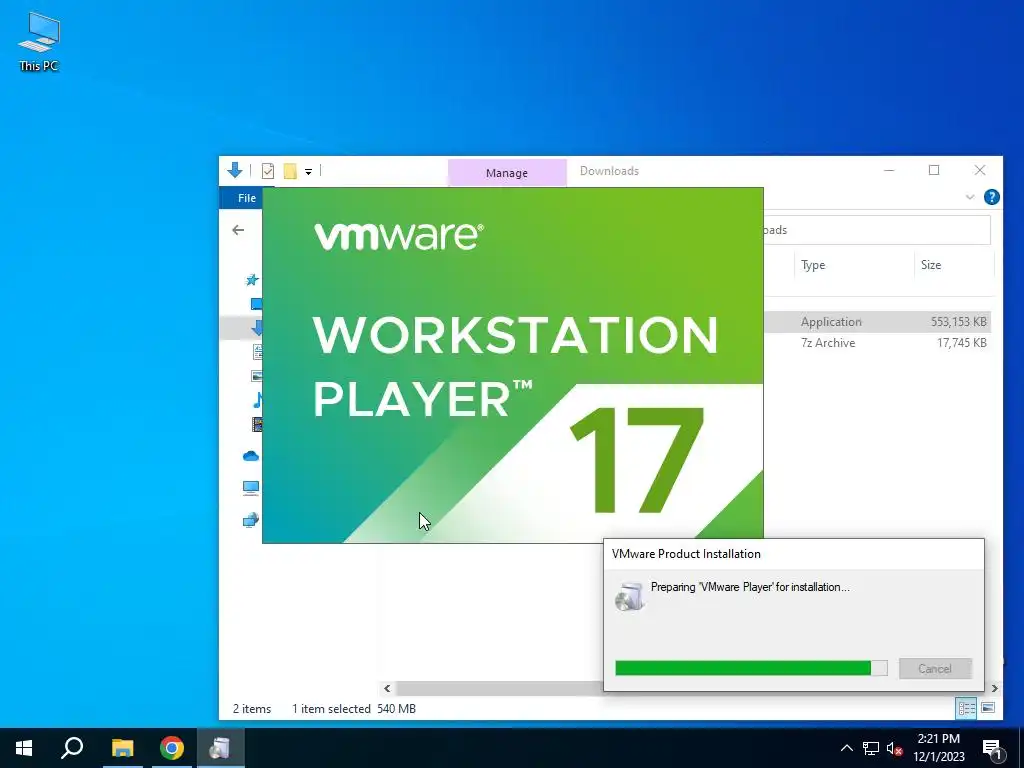
Task: Click the 17,745 KB size cell
Action: pos(961,343)
